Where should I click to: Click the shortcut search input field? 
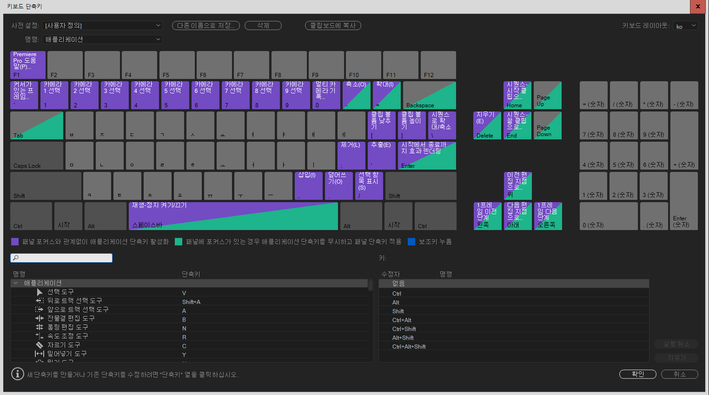61,258
